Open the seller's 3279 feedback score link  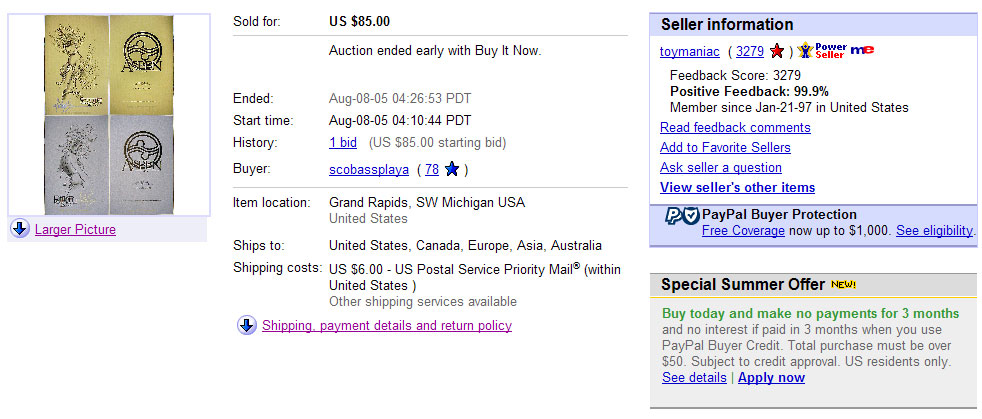pyautogui.click(x=748, y=51)
